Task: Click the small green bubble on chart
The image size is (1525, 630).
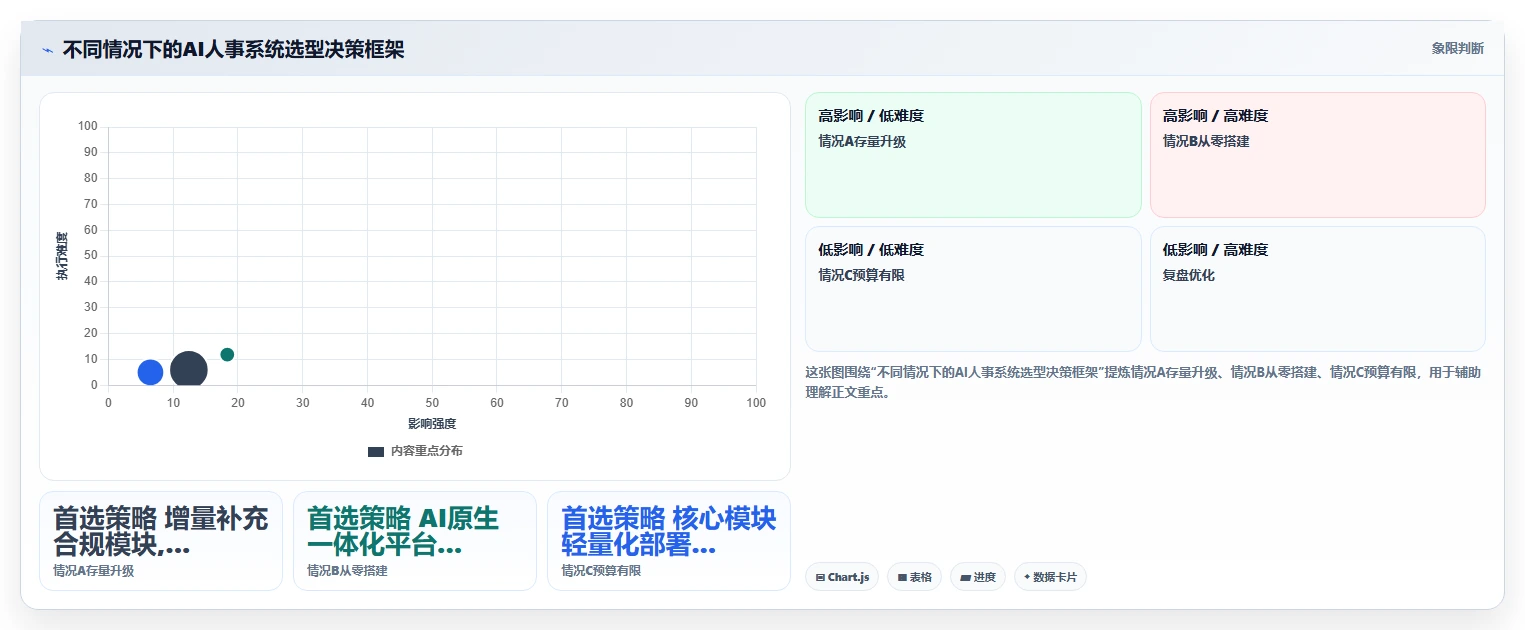Action: [x=227, y=354]
